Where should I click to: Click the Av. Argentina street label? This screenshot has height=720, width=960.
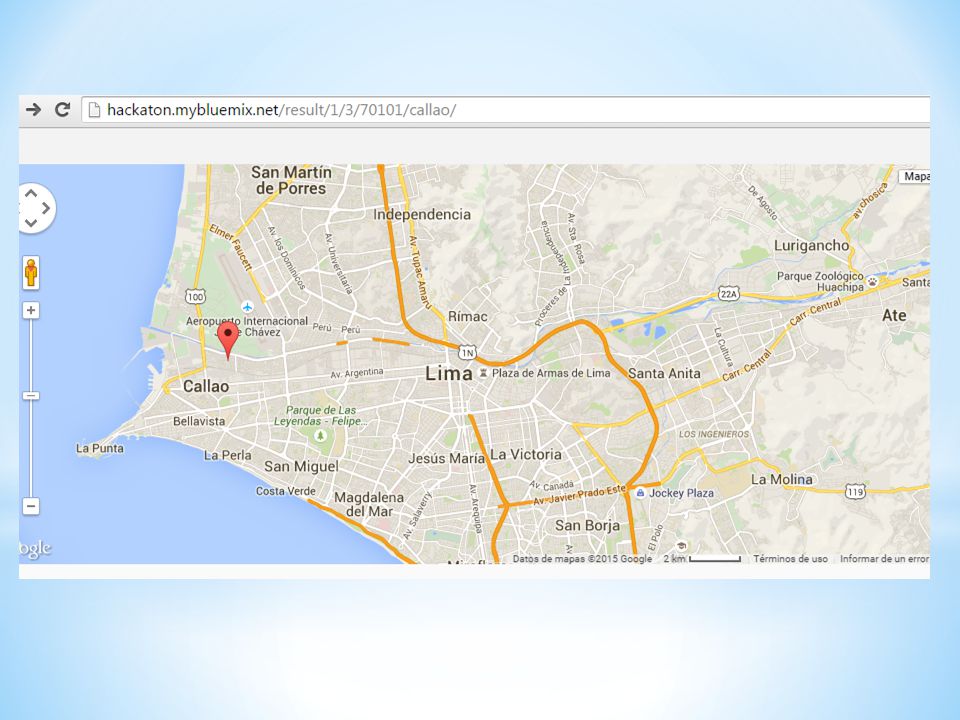click(357, 373)
